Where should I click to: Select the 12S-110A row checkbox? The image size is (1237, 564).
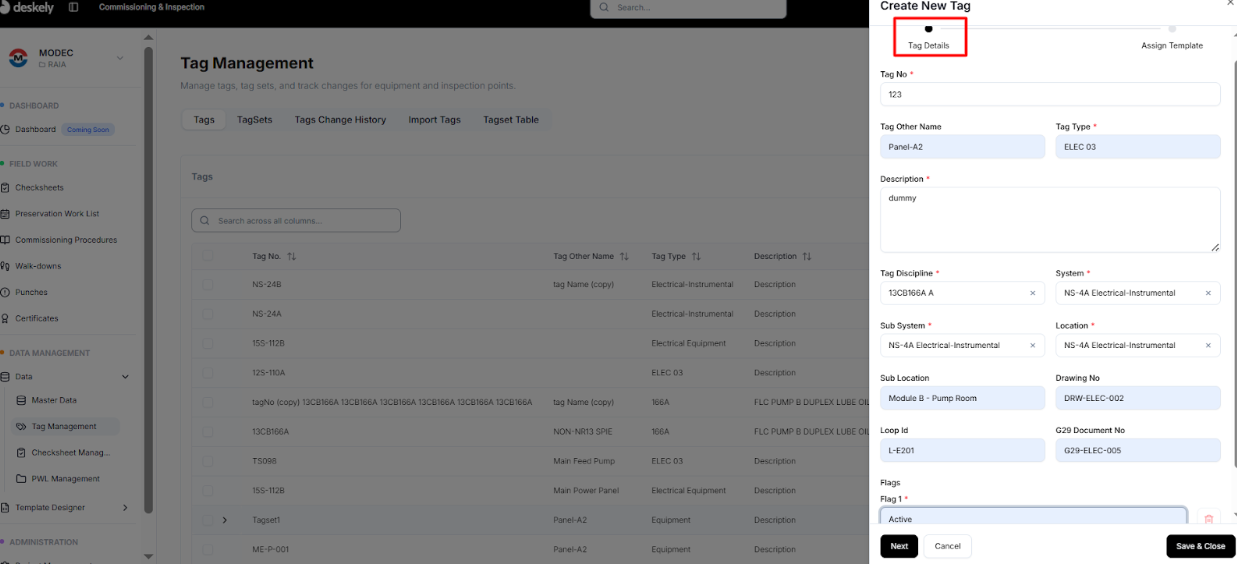[x=208, y=372]
